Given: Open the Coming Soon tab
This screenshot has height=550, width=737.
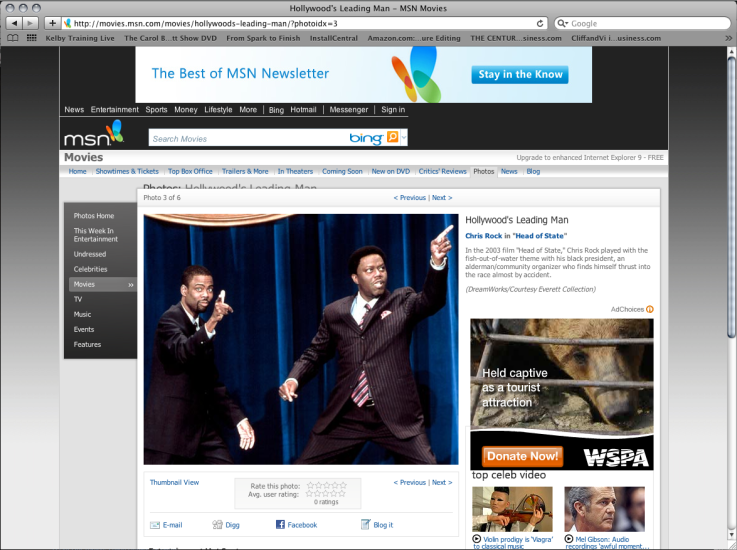Looking at the screenshot, I should tap(342, 172).
